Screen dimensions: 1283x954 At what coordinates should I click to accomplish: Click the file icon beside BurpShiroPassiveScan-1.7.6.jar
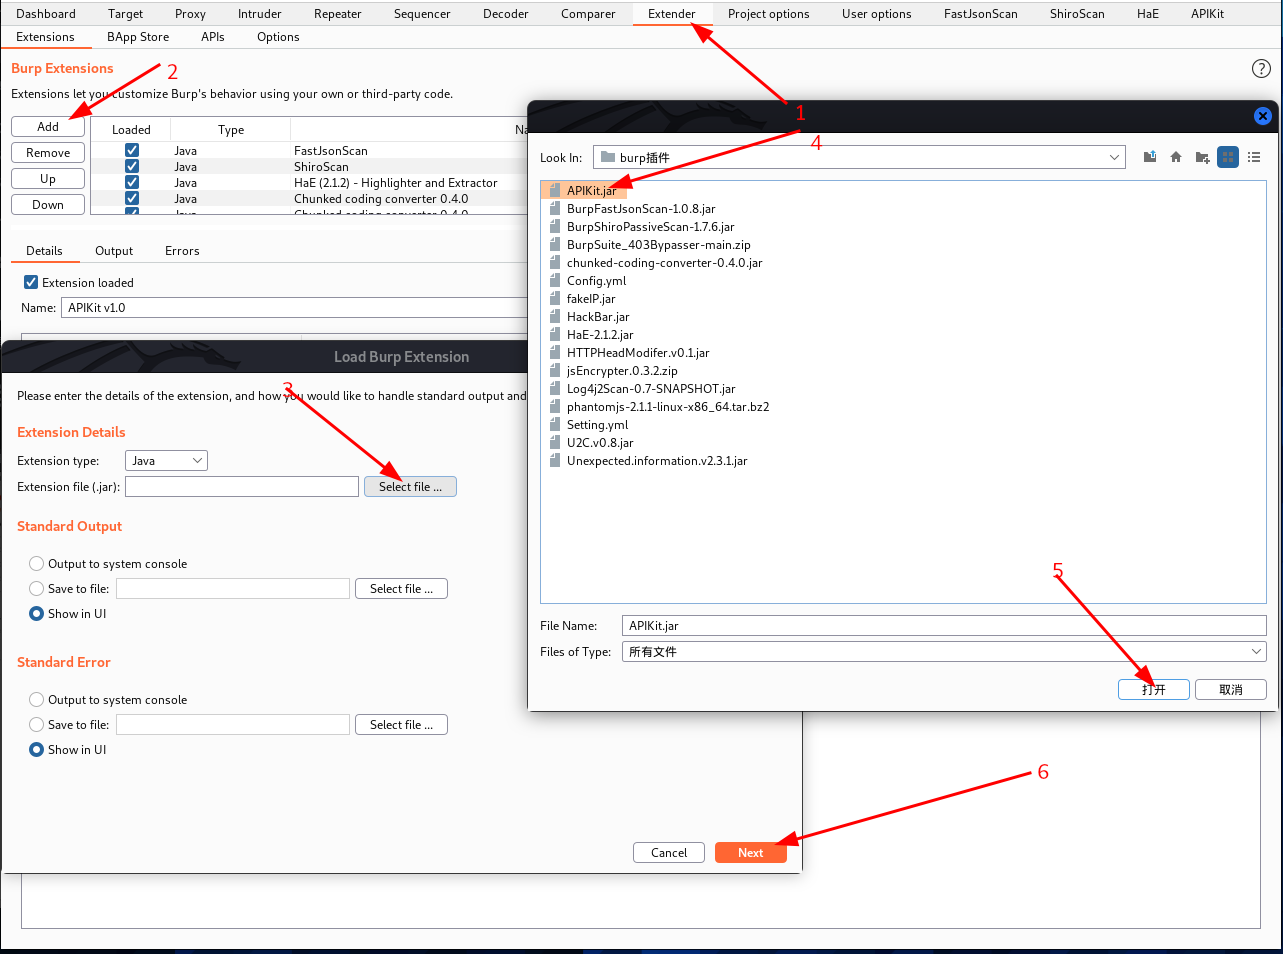[x=555, y=227]
